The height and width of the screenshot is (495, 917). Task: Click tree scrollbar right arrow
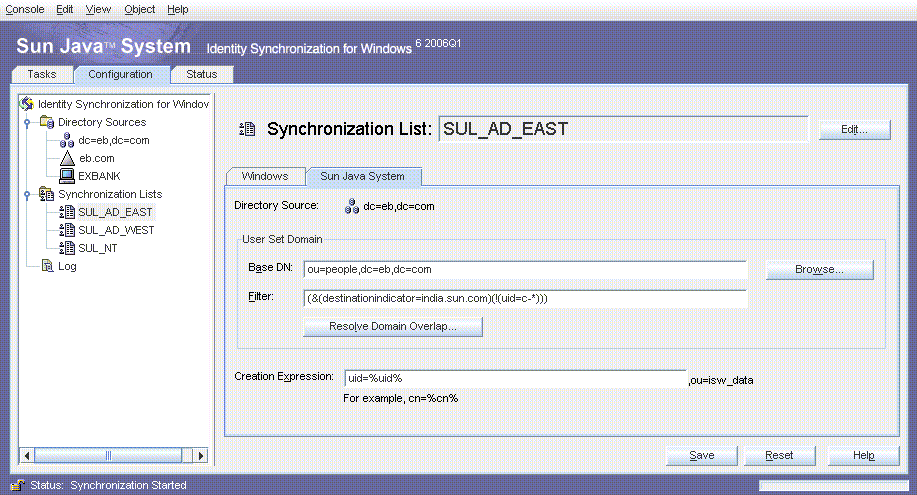[201, 455]
